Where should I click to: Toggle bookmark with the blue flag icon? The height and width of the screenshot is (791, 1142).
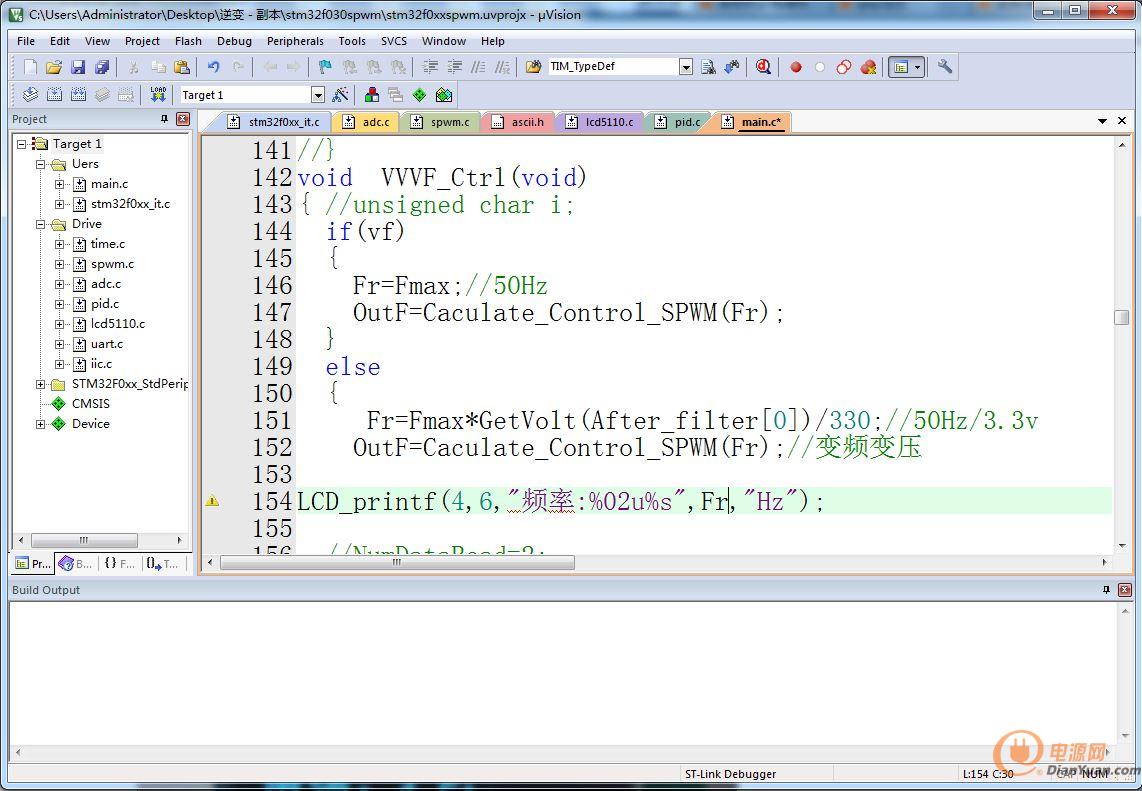(325, 67)
